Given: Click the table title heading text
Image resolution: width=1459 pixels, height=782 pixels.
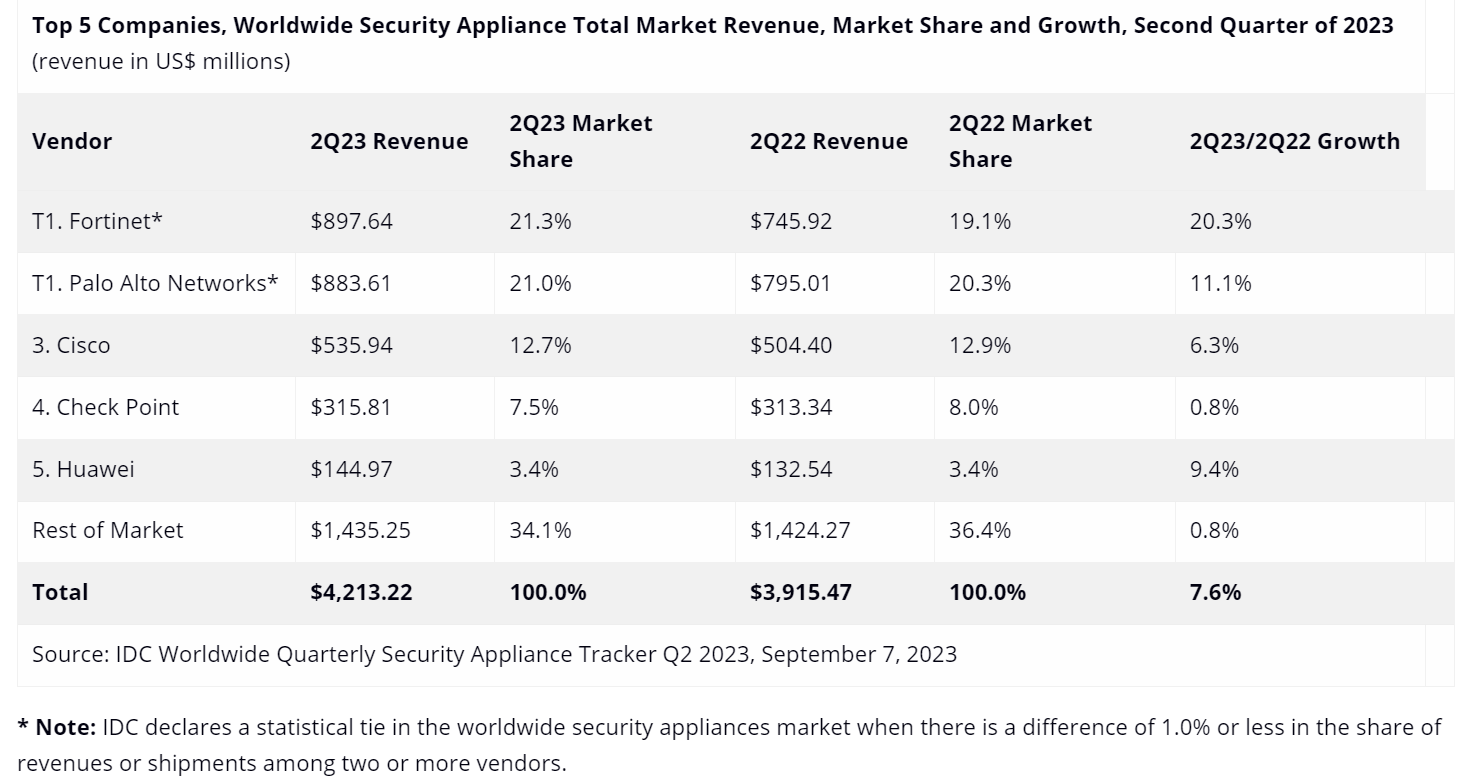Looking at the screenshot, I should (712, 25).
